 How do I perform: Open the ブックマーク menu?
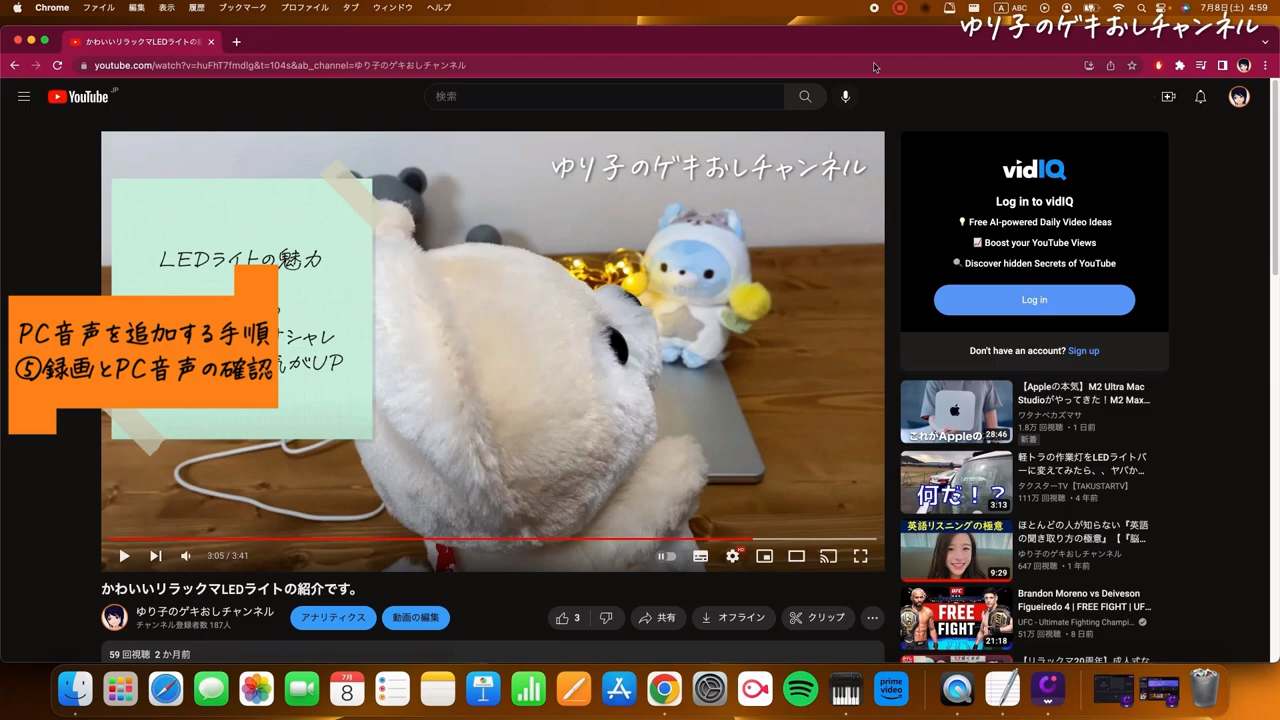(x=243, y=8)
